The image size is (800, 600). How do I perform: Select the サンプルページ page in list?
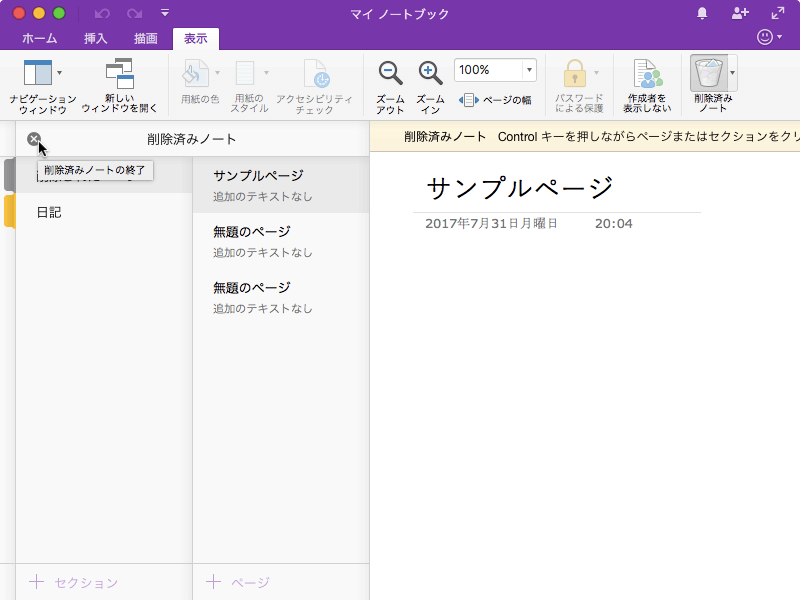pos(258,176)
